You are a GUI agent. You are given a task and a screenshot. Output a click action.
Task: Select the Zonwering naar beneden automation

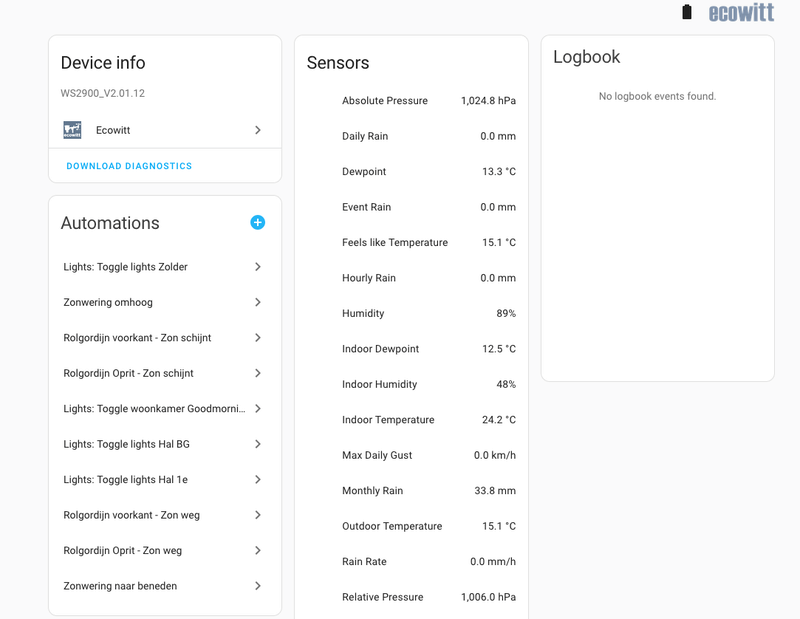tap(120, 586)
